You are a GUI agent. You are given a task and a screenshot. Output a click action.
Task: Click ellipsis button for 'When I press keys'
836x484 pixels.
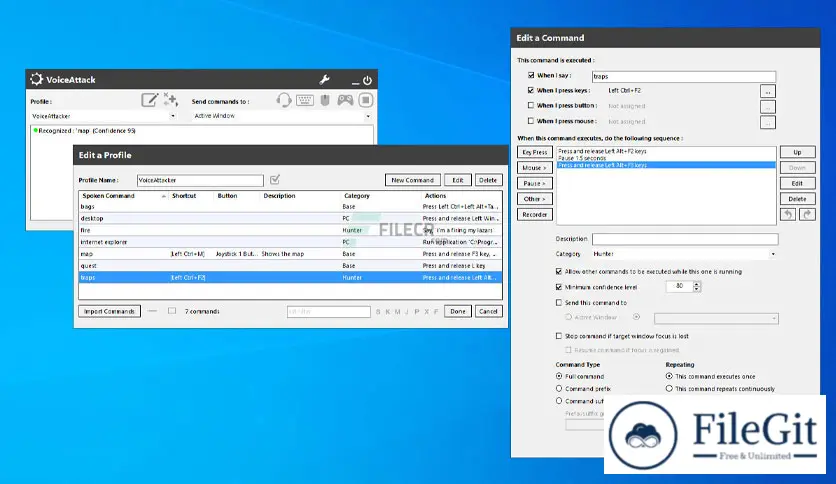[x=768, y=91]
